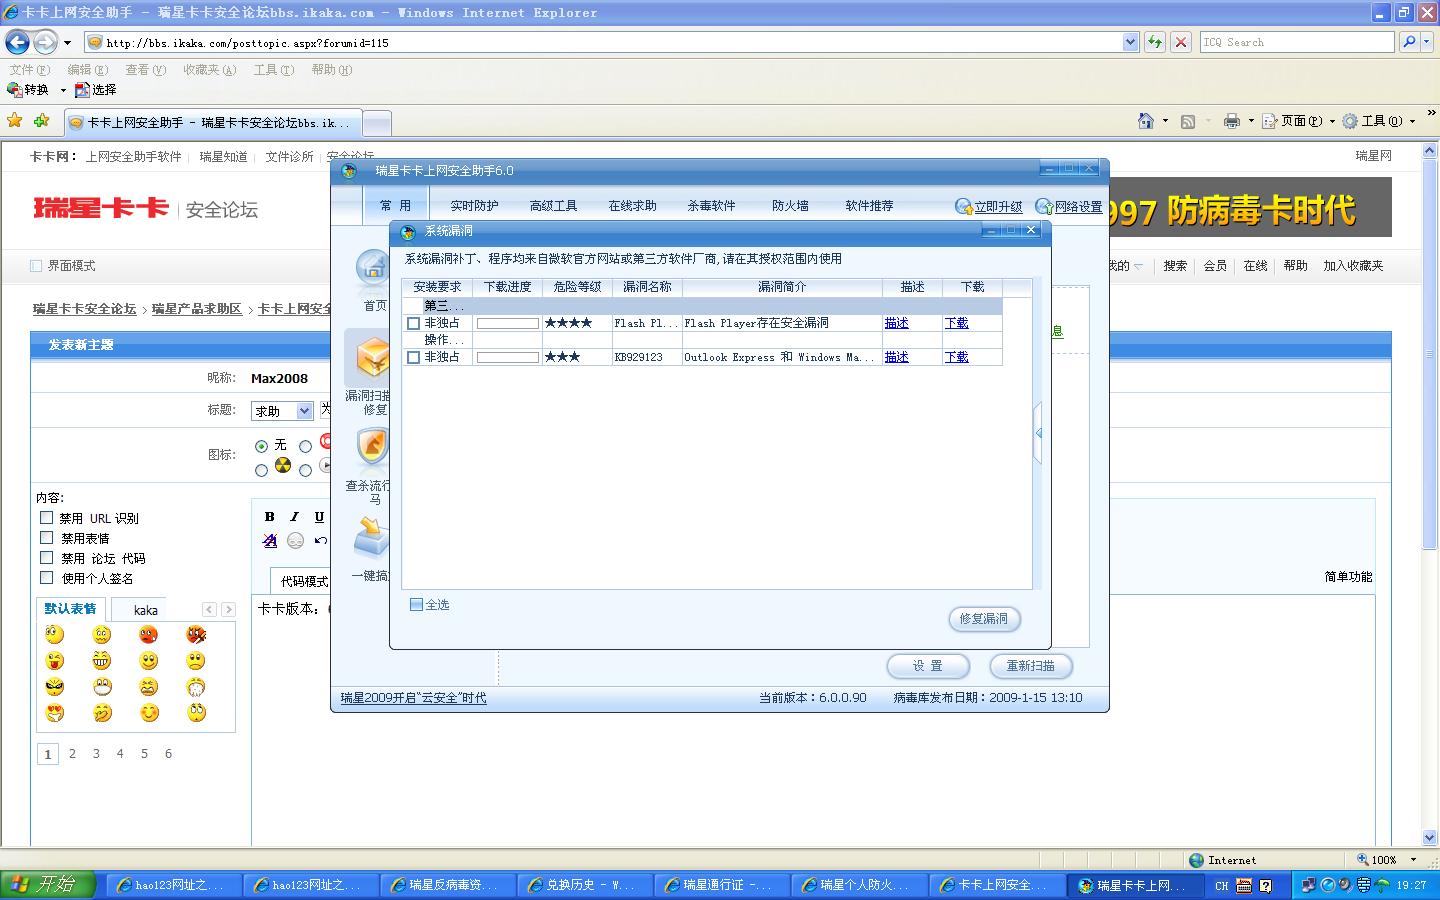
Task: Open 描述 link for Flash Player
Action: [897, 323]
